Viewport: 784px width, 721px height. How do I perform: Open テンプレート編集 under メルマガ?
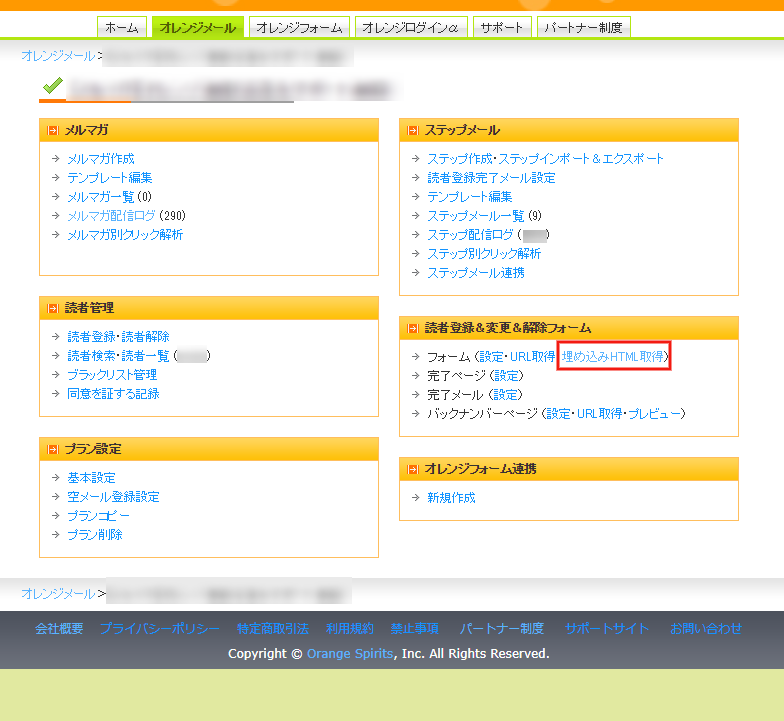(x=110, y=178)
